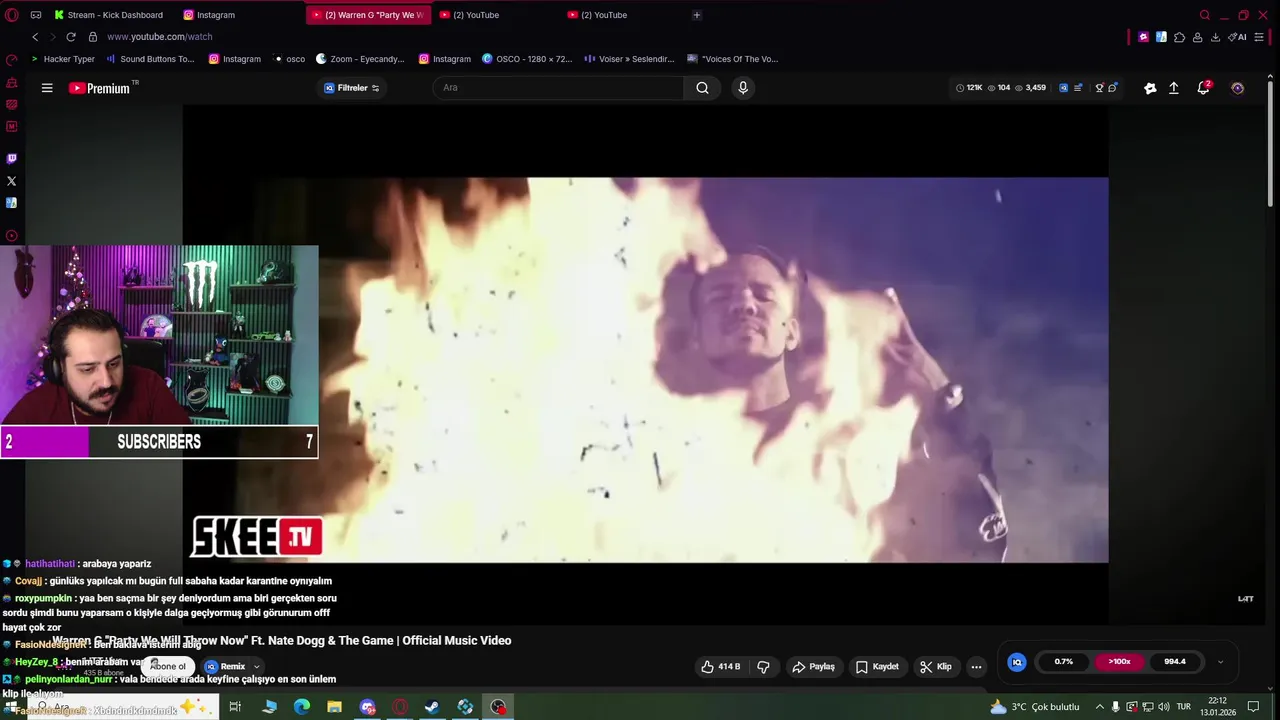Screen dimensions: 1280x720
Task: Open the Hacker Typer bookmark
Action: click(x=62, y=59)
